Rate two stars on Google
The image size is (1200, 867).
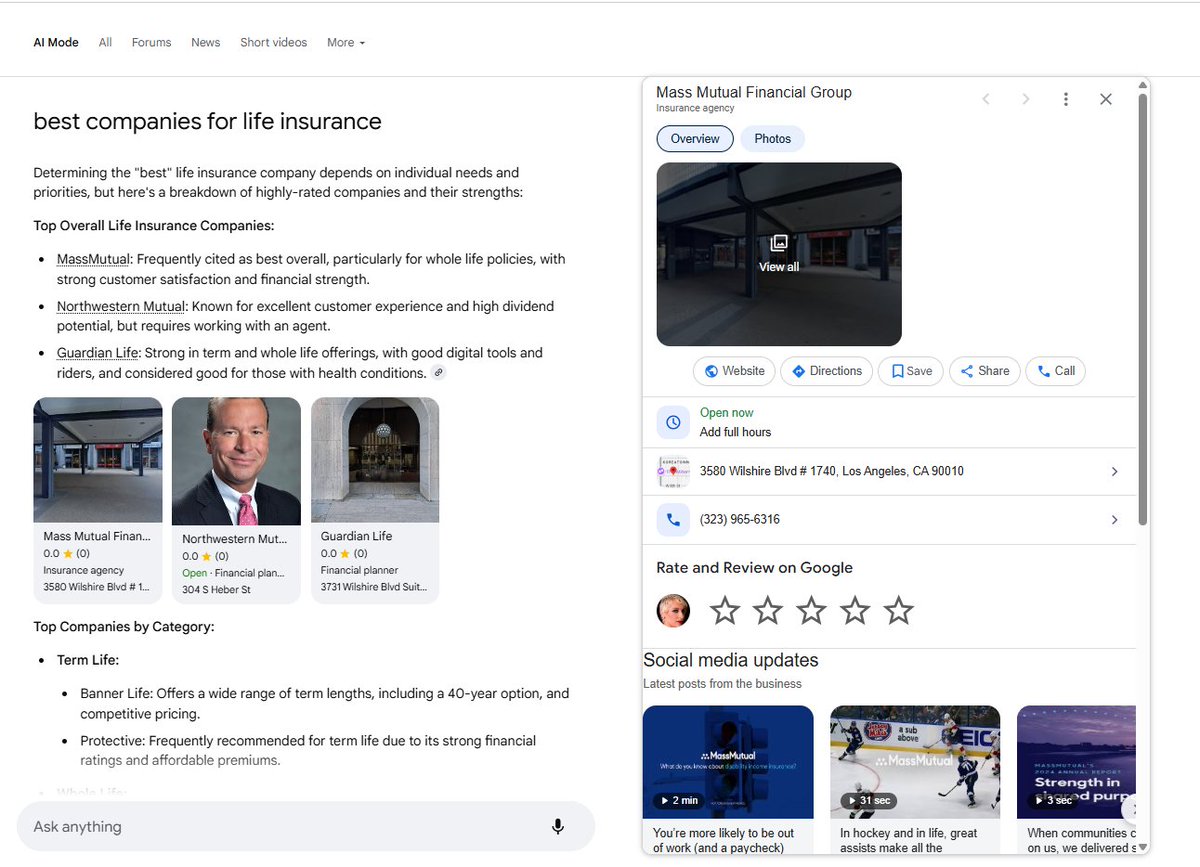[x=768, y=610]
